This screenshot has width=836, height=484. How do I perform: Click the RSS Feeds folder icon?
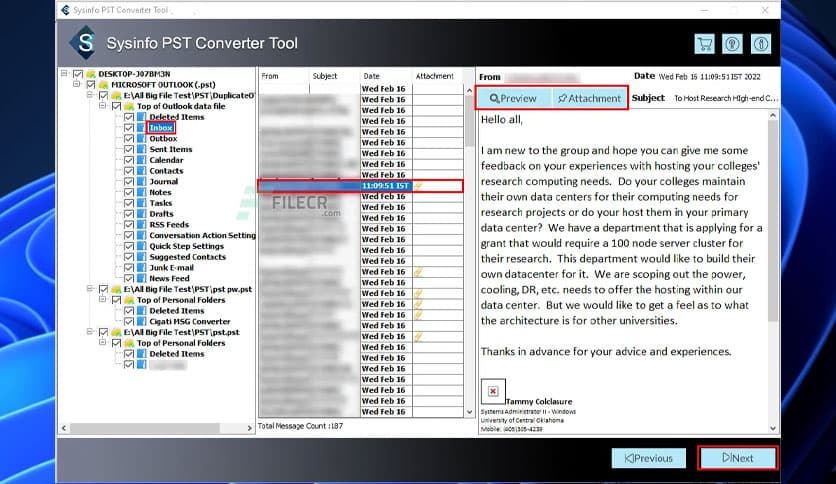141,224
